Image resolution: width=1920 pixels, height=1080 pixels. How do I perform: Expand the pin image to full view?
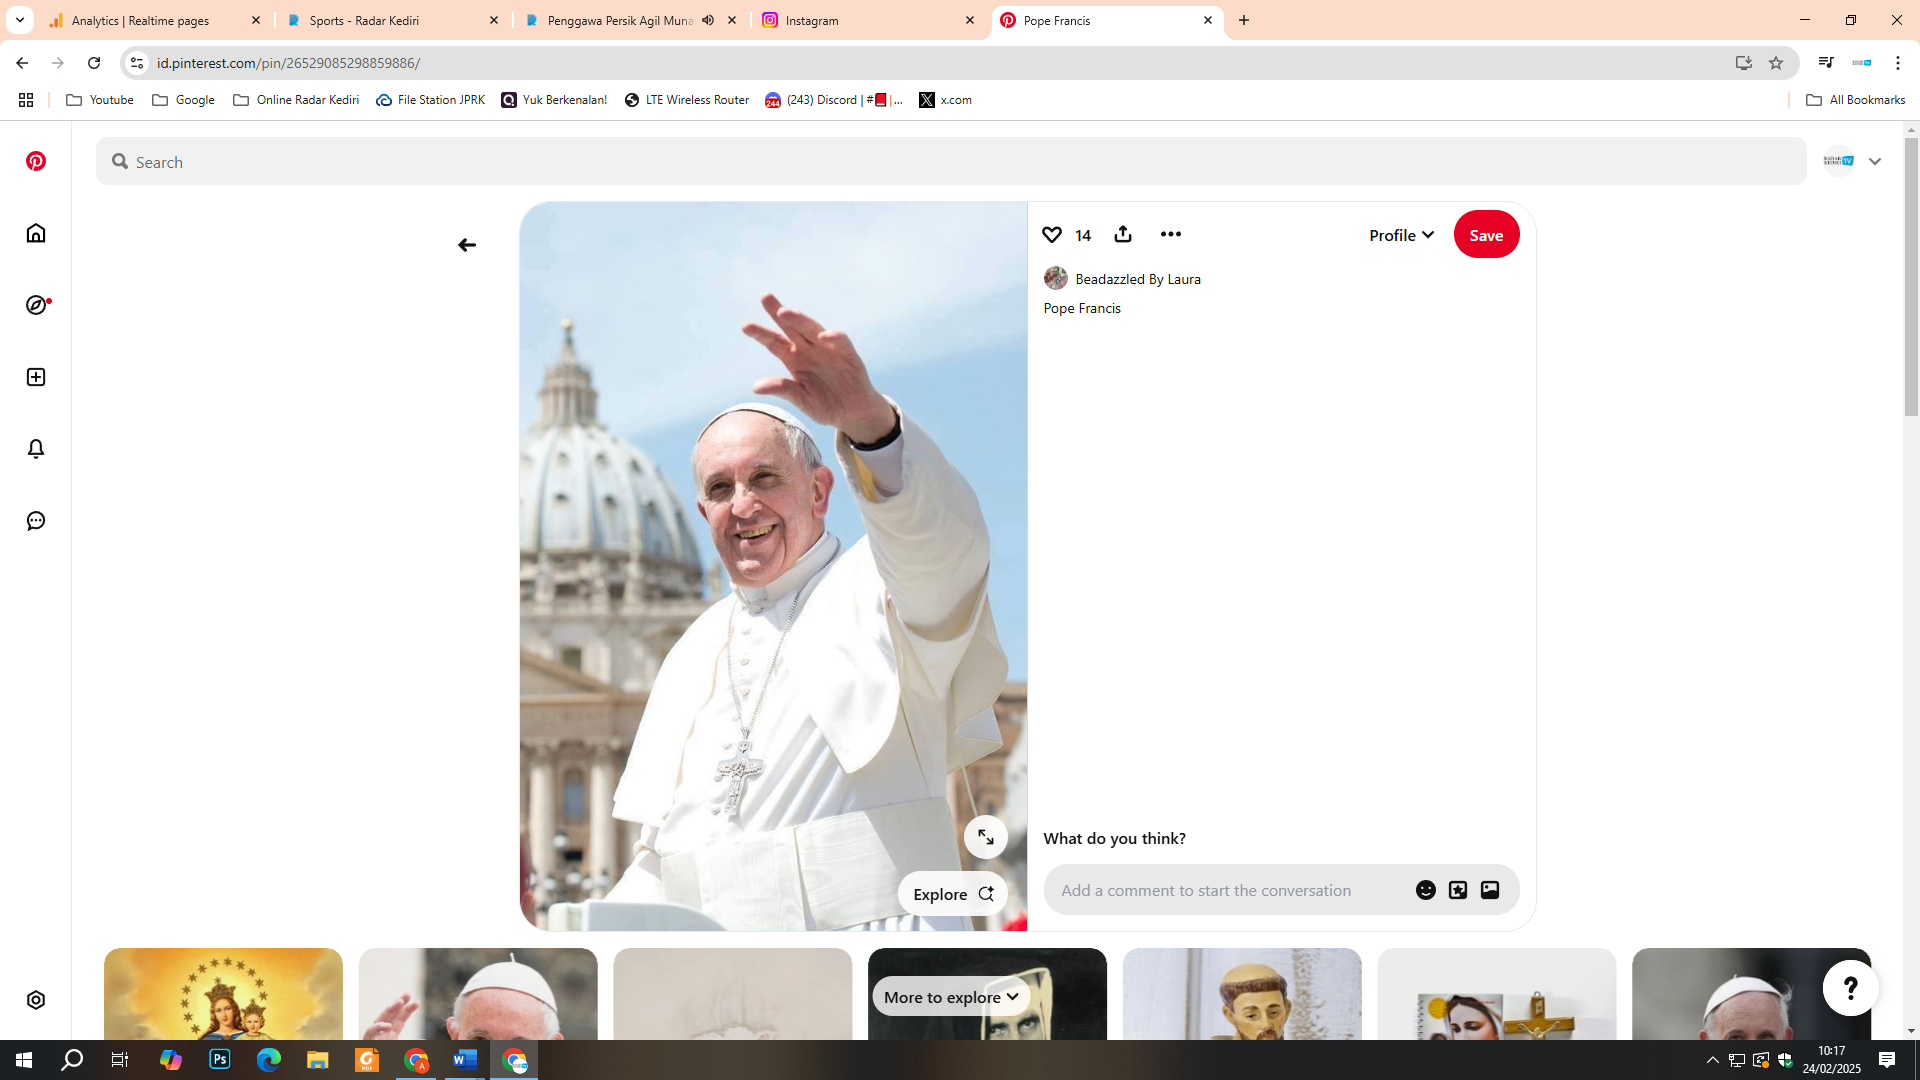985,837
